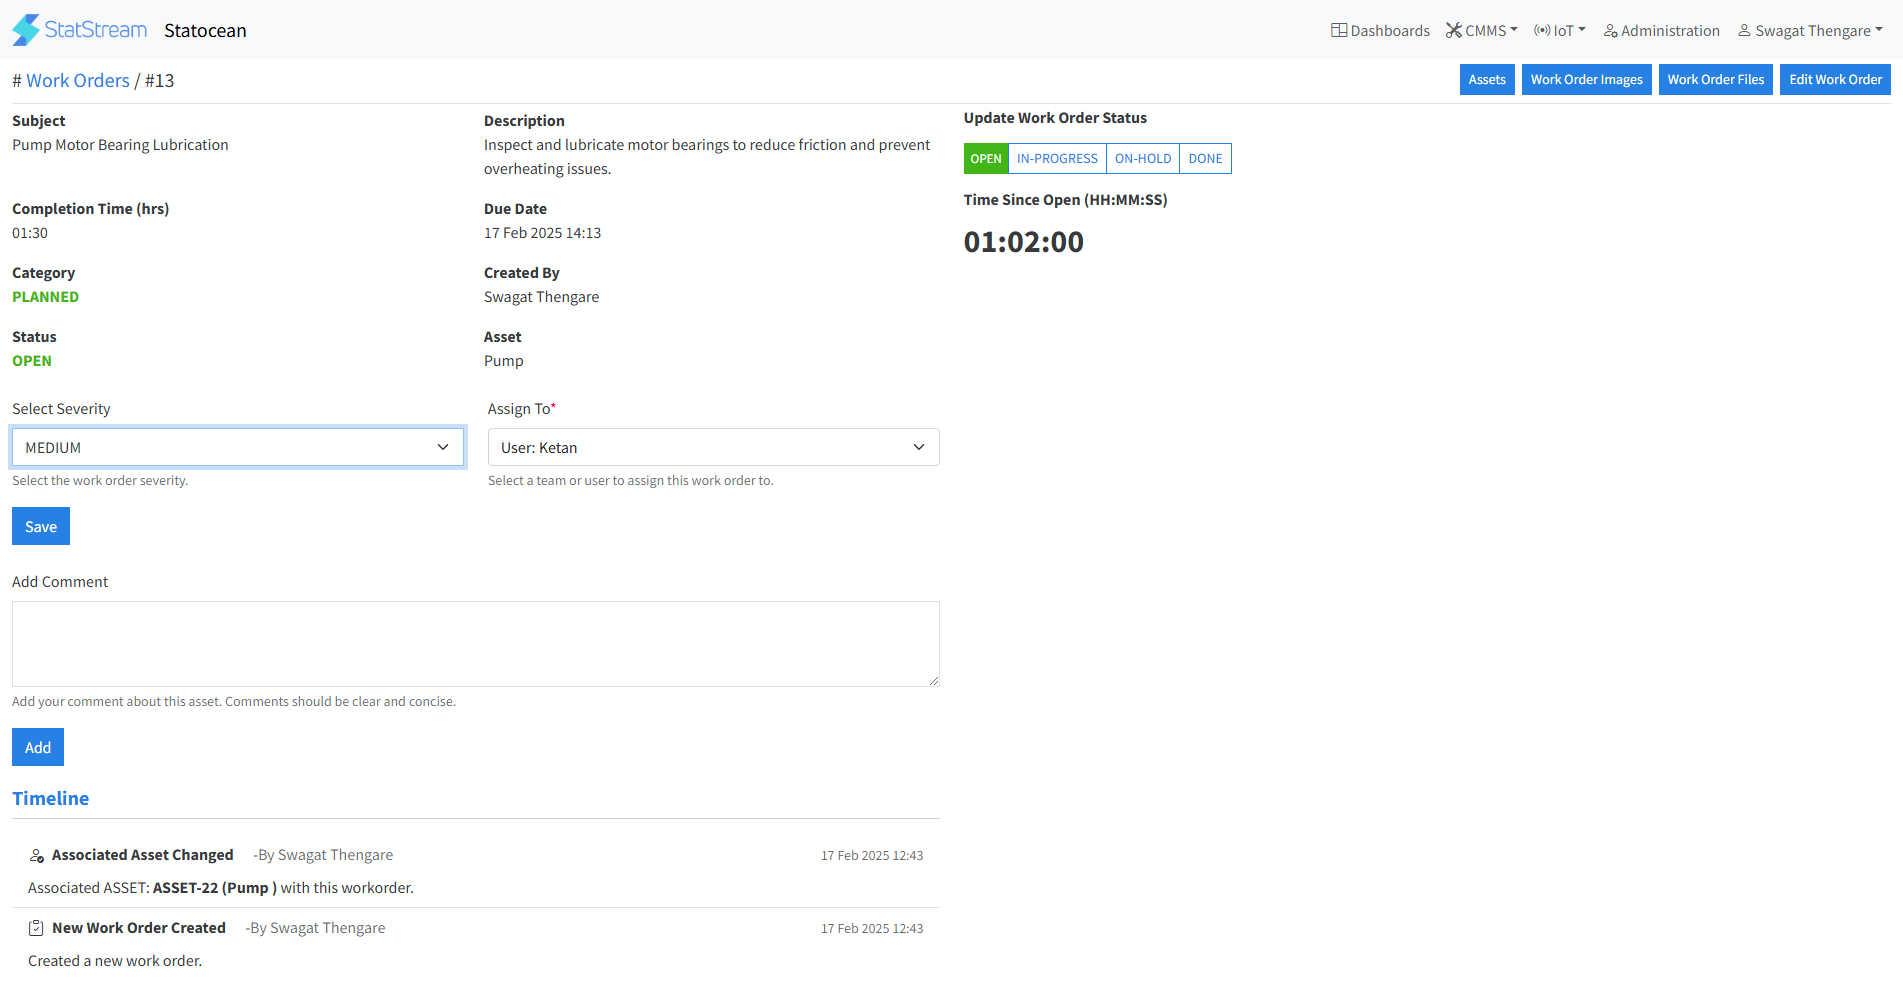This screenshot has height=1000, width=1903.
Task: Open the Select Severity dropdown
Action: click(x=238, y=447)
